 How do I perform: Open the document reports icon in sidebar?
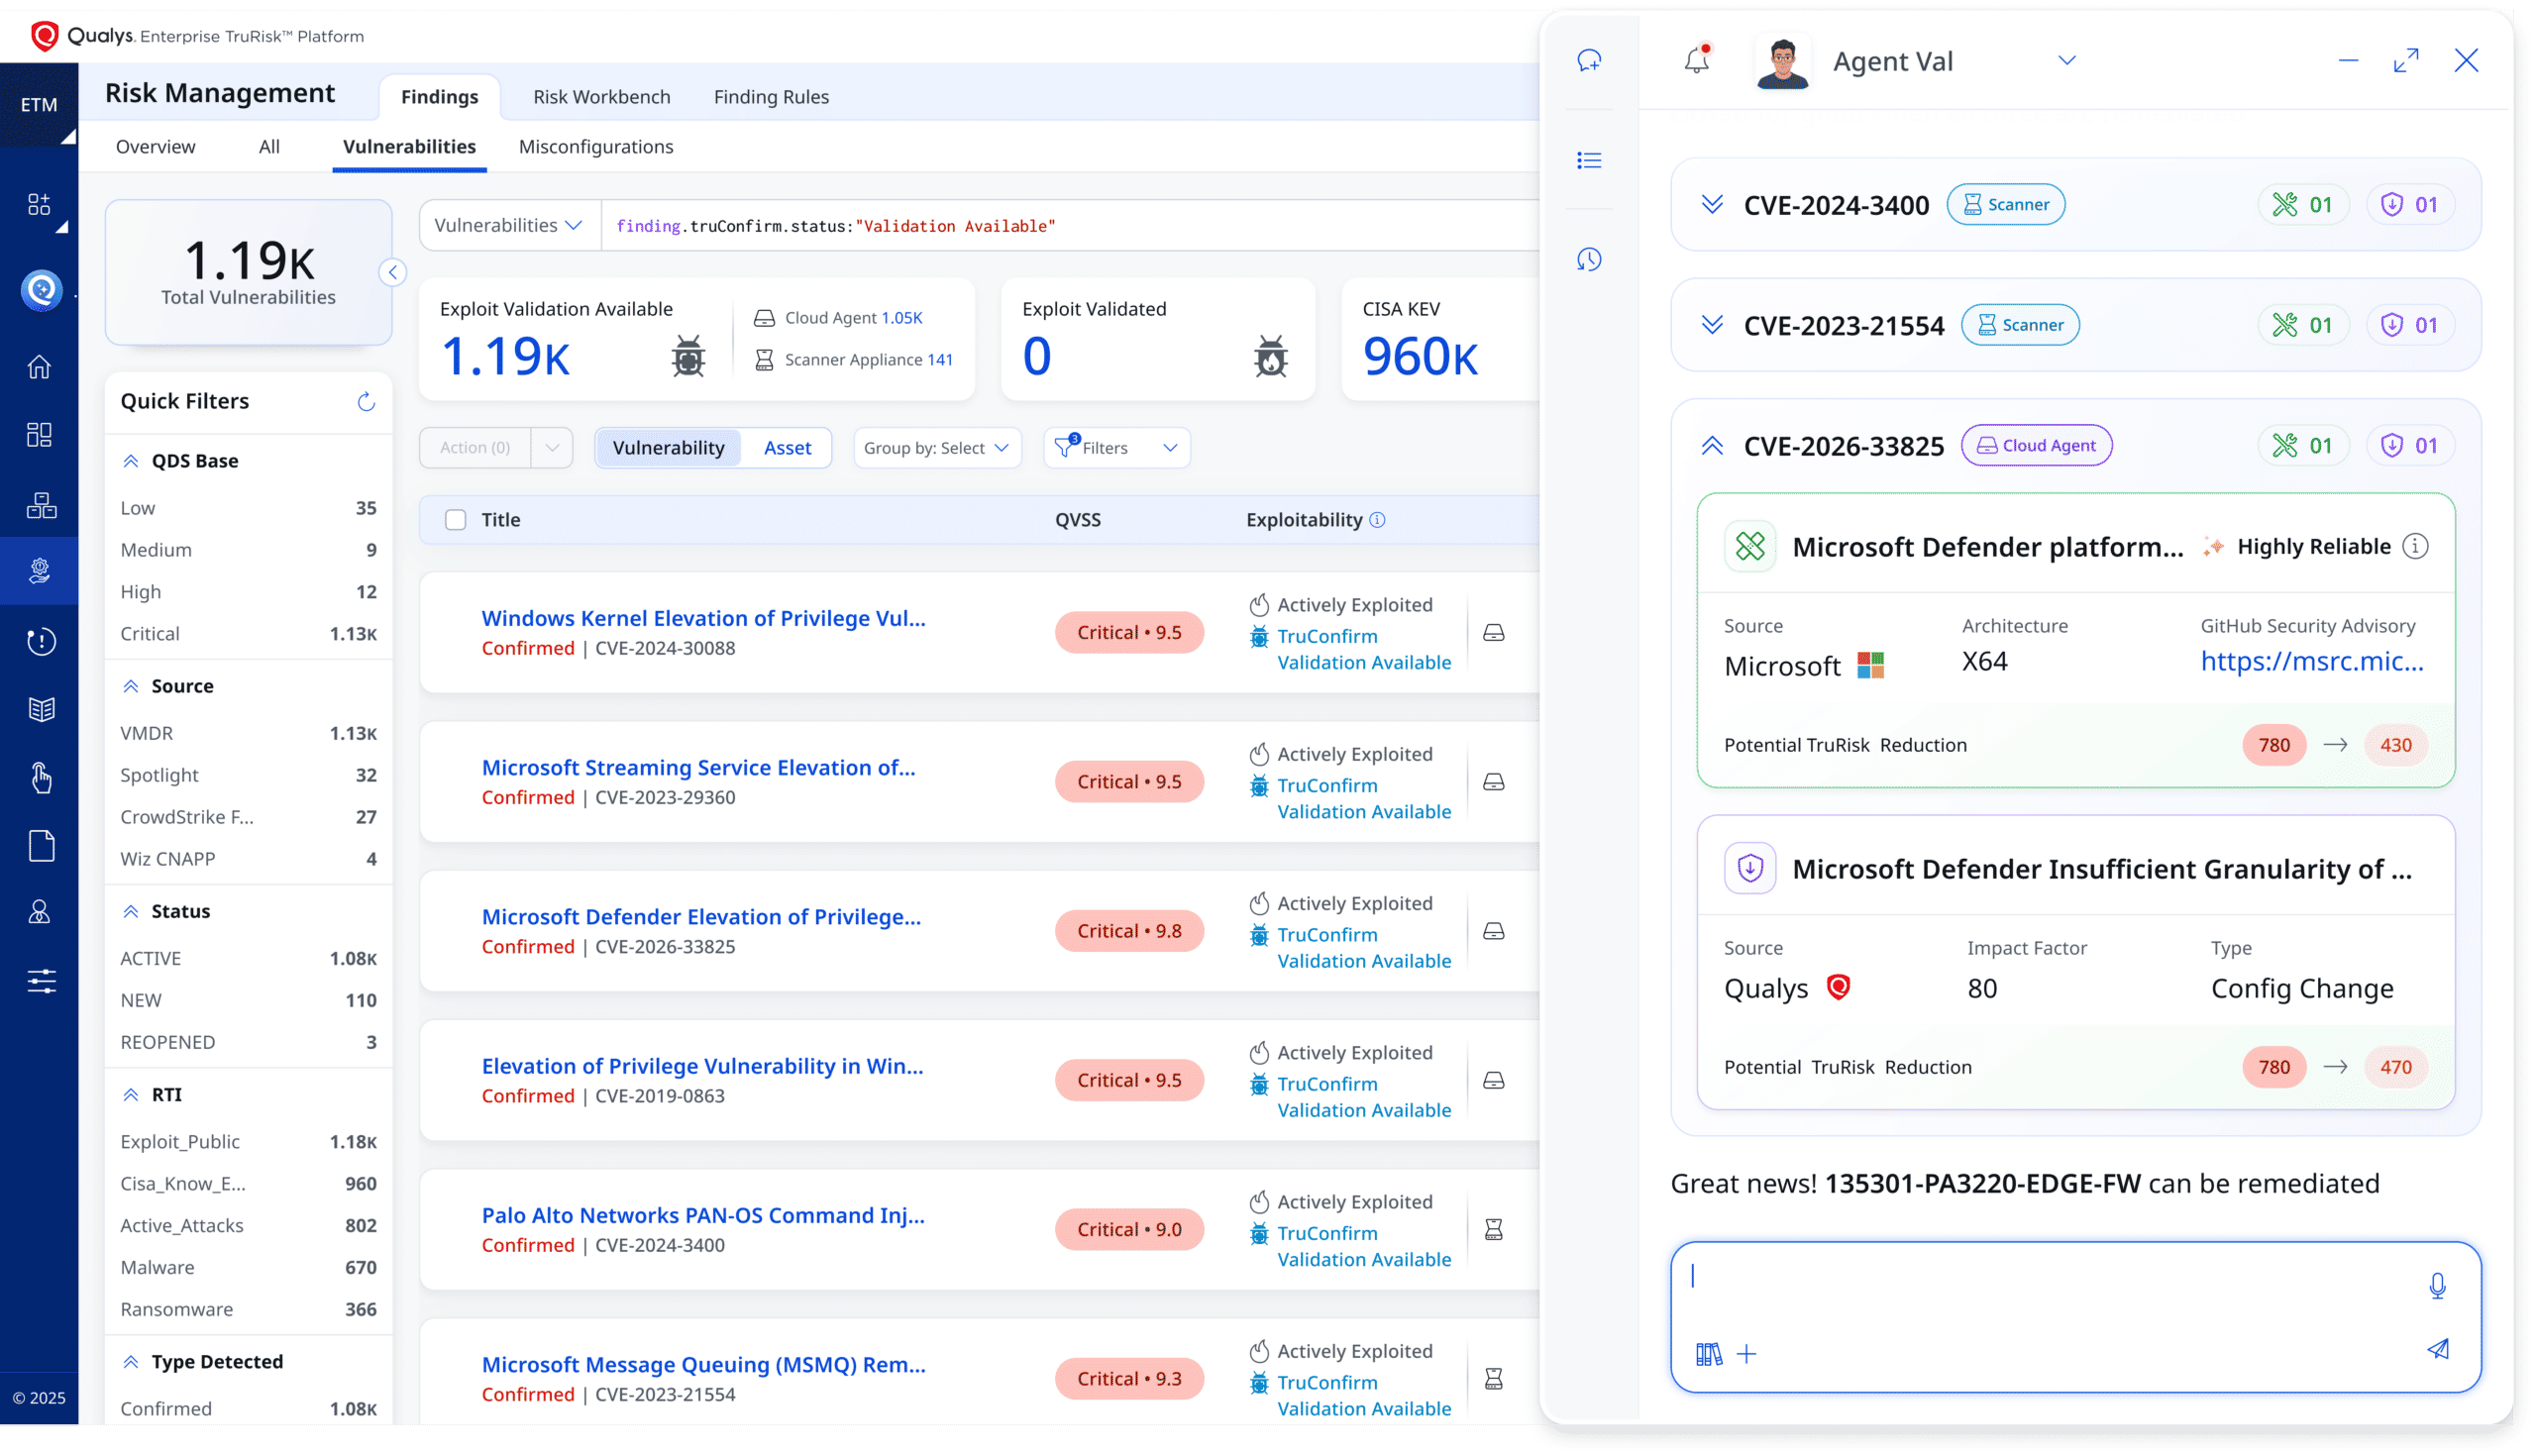pos(41,846)
